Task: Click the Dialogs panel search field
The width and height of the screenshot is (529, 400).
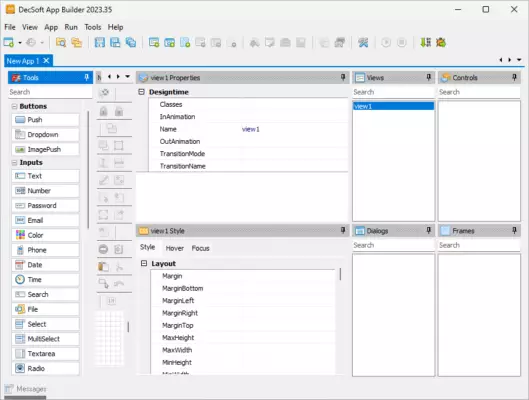Action: tap(393, 245)
